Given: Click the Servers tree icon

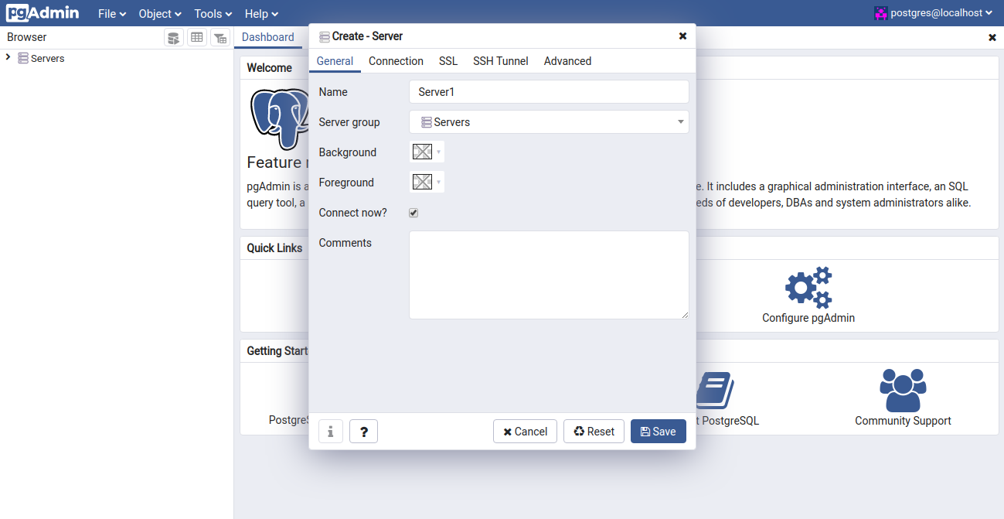Looking at the screenshot, I should click(23, 58).
